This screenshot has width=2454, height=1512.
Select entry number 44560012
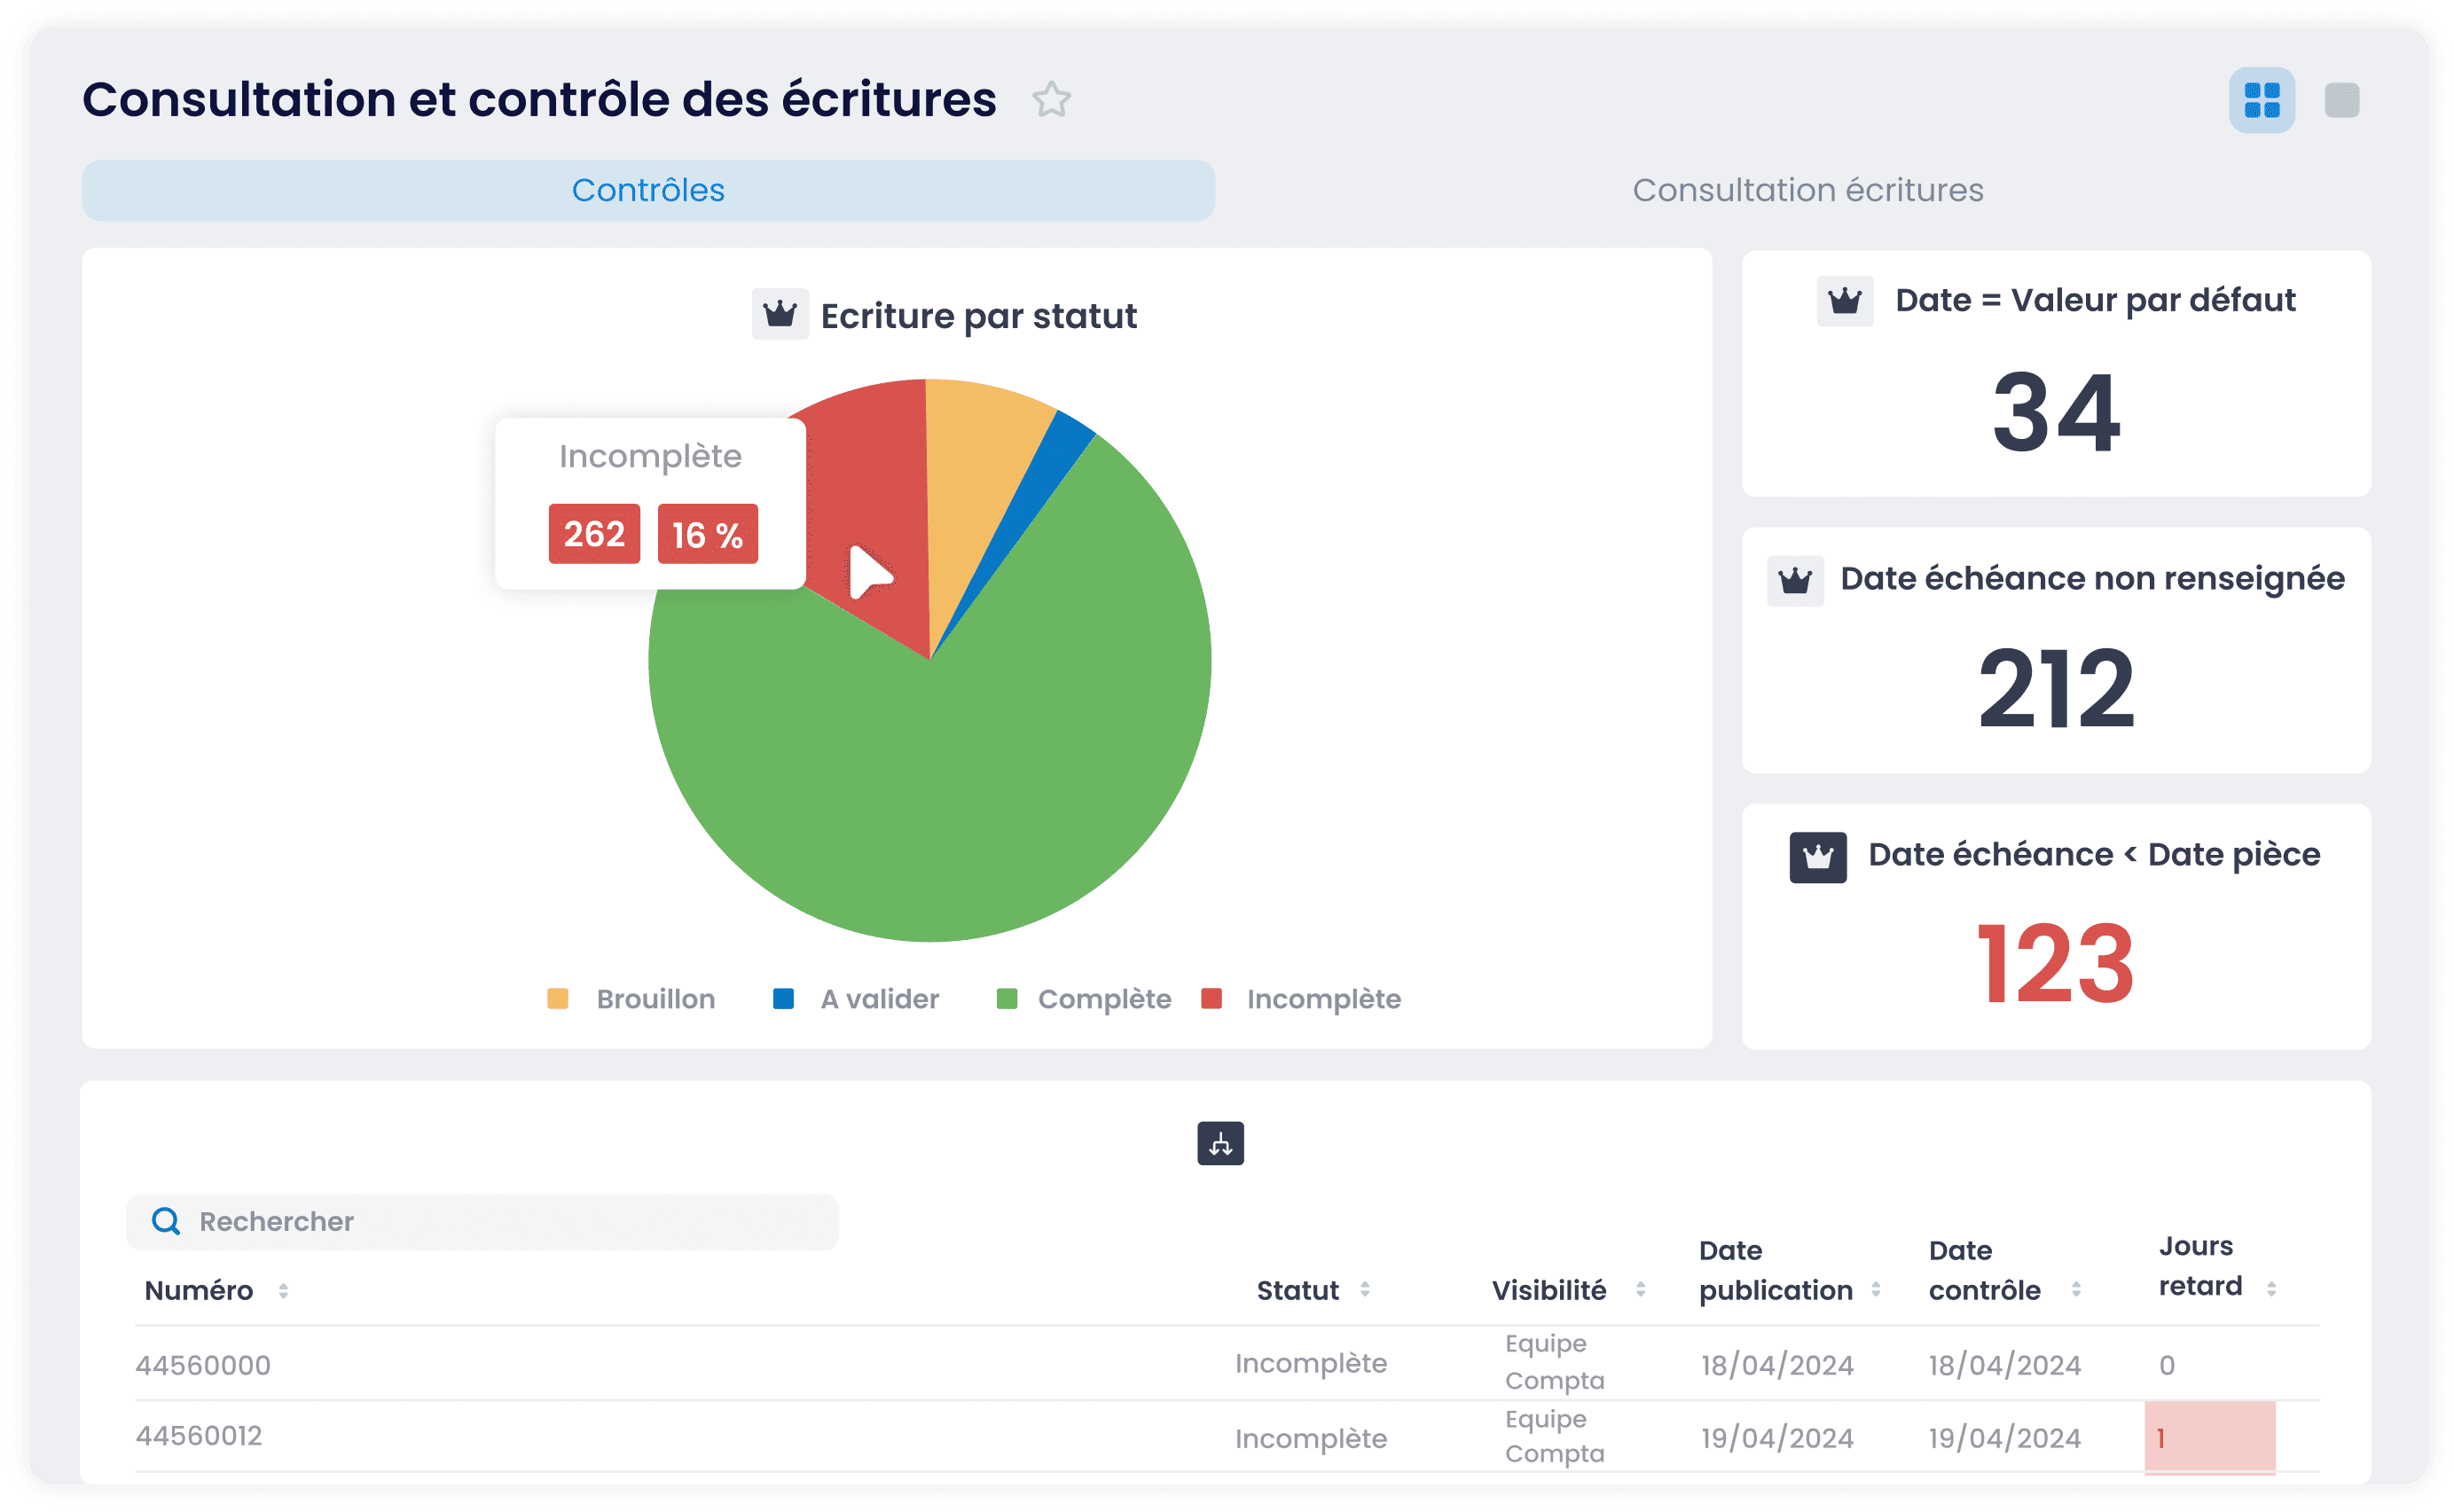coord(199,1436)
